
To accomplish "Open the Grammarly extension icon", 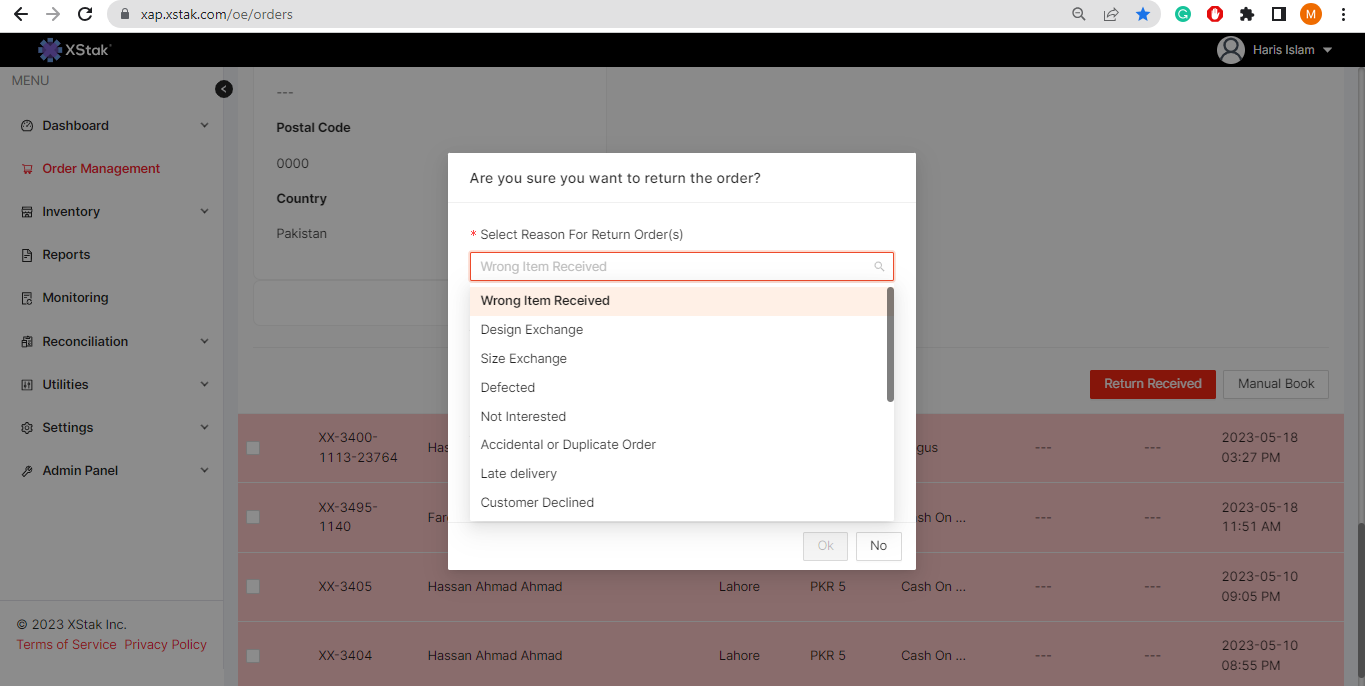I will coord(1182,14).
